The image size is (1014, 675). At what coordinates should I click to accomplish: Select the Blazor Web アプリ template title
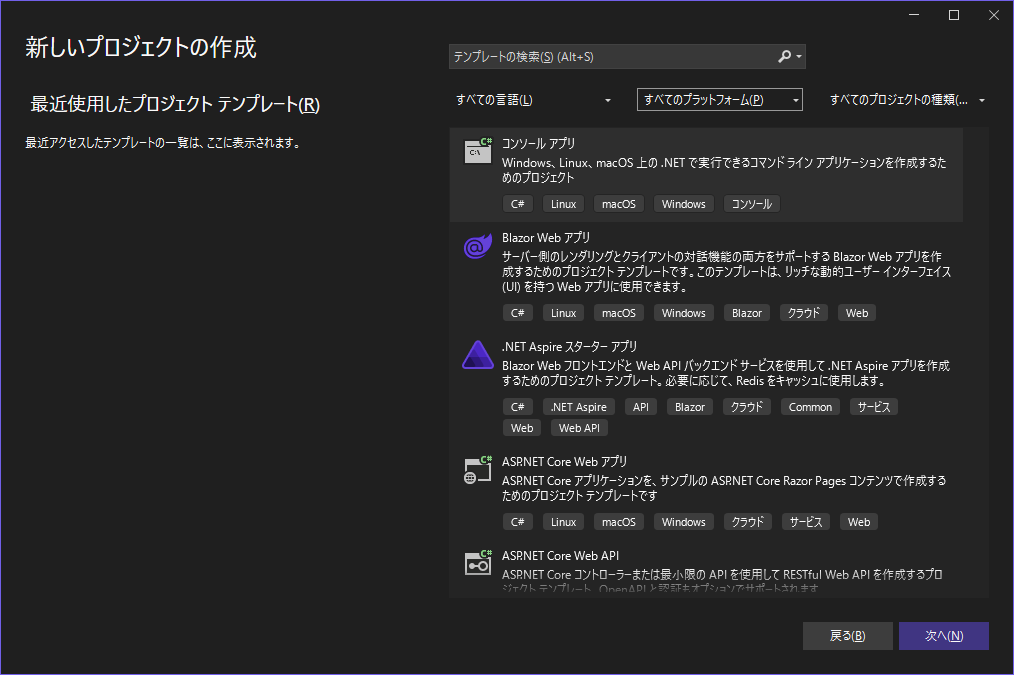546,237
